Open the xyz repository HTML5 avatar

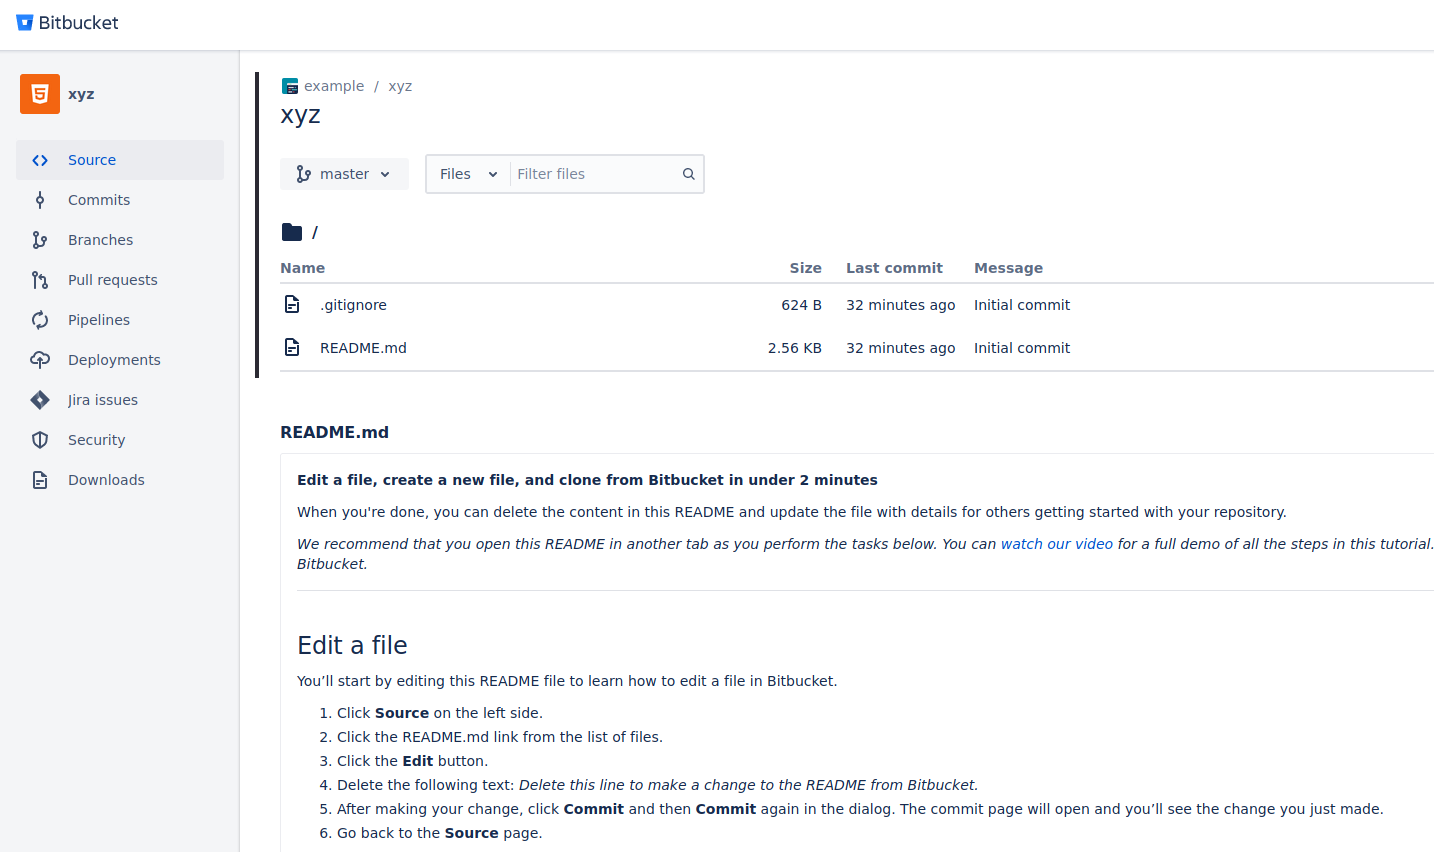click(x=40, y=94)
